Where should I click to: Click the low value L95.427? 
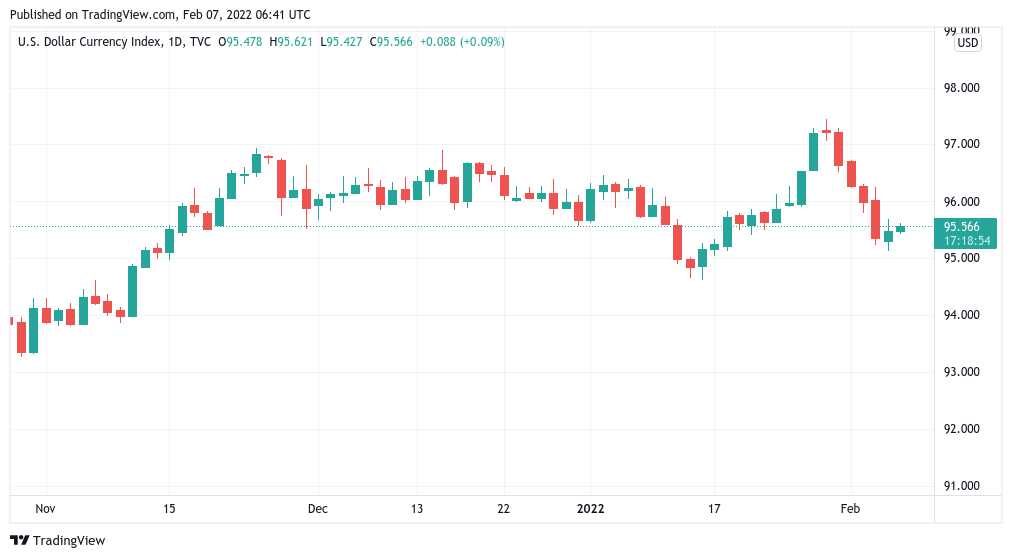coord(342,42)
